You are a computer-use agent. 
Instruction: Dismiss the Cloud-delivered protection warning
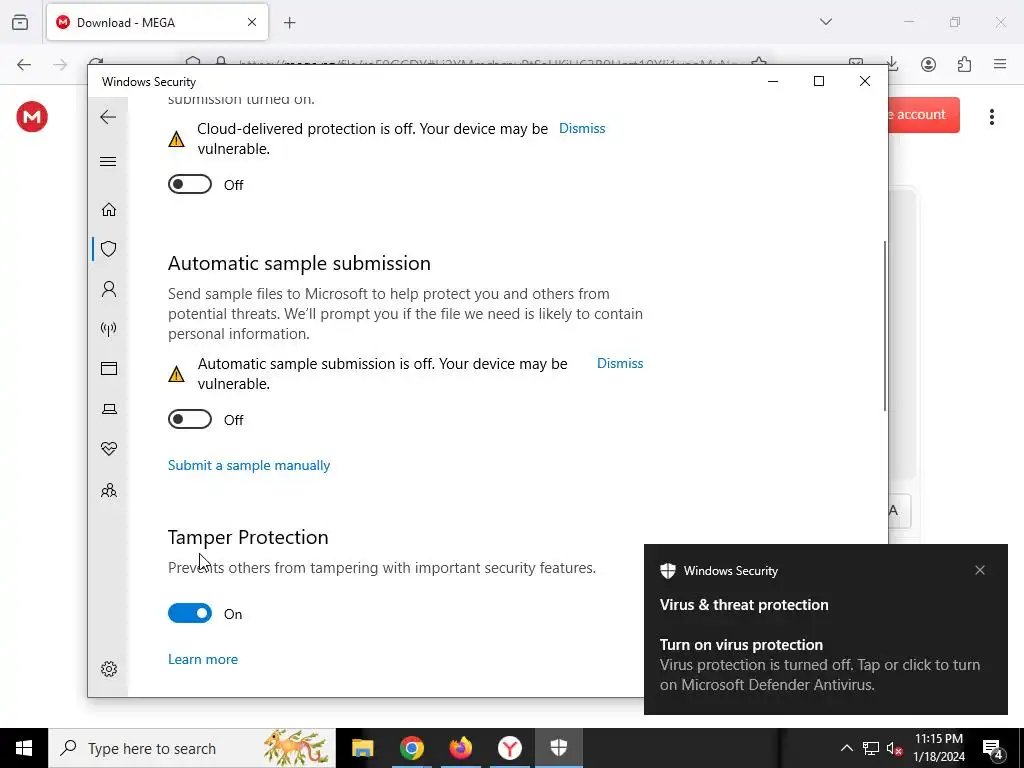[582, 129]
